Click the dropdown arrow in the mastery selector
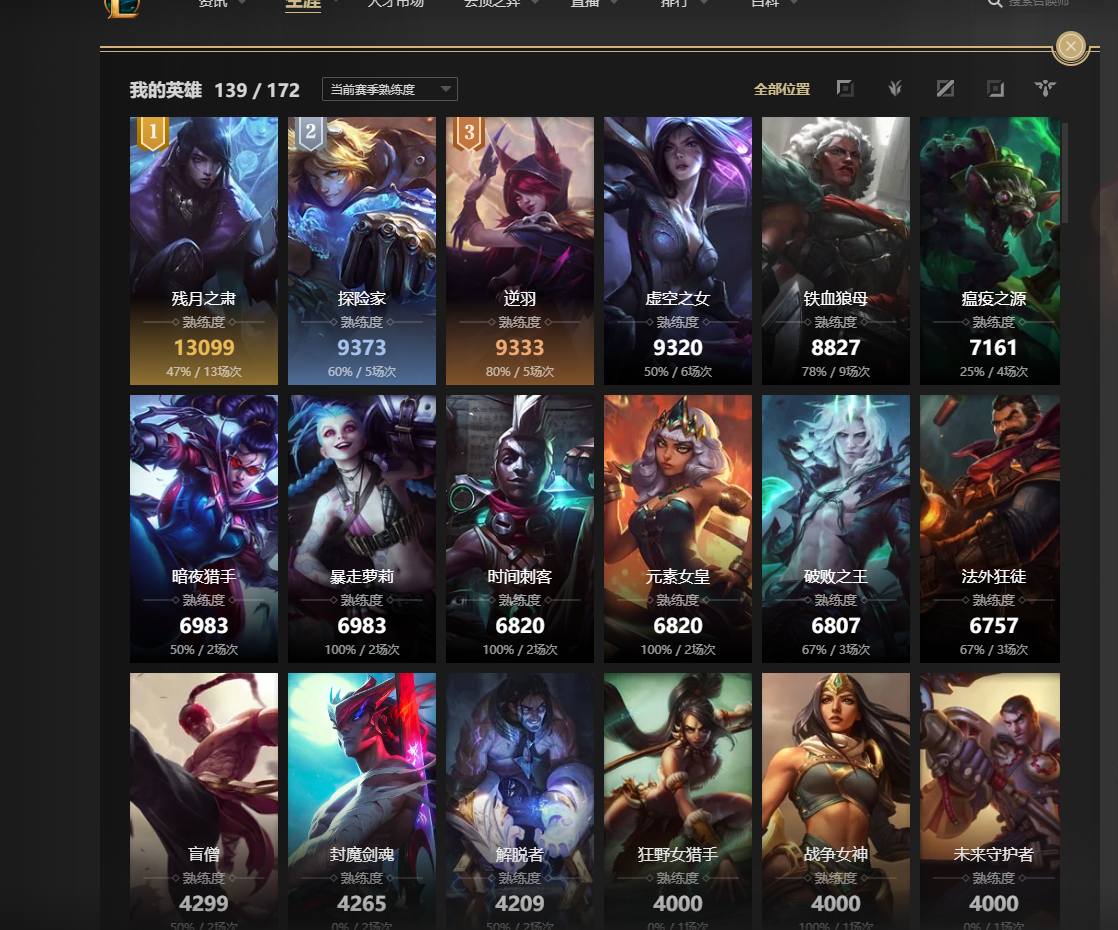 [x=446, y=89]
